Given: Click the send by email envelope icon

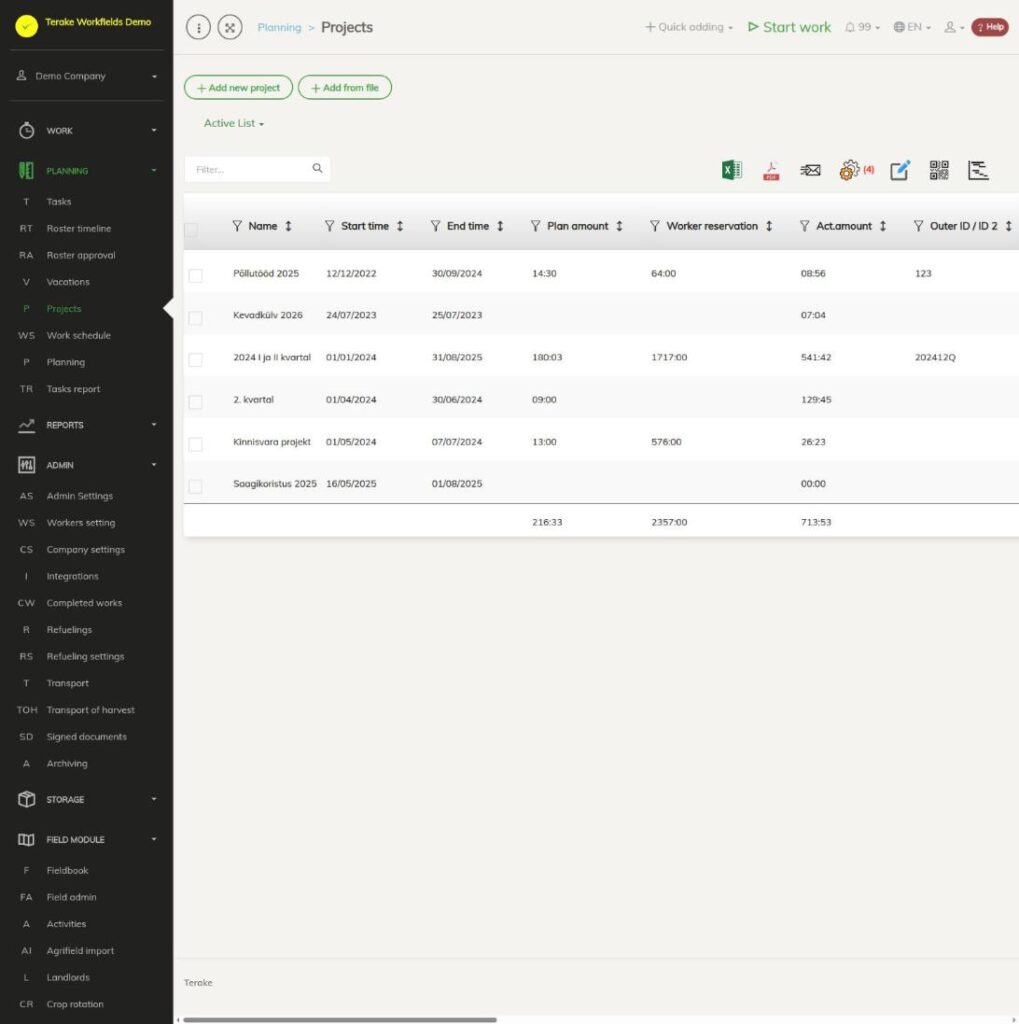Looking at the screenshot, I should coord(810,170).
